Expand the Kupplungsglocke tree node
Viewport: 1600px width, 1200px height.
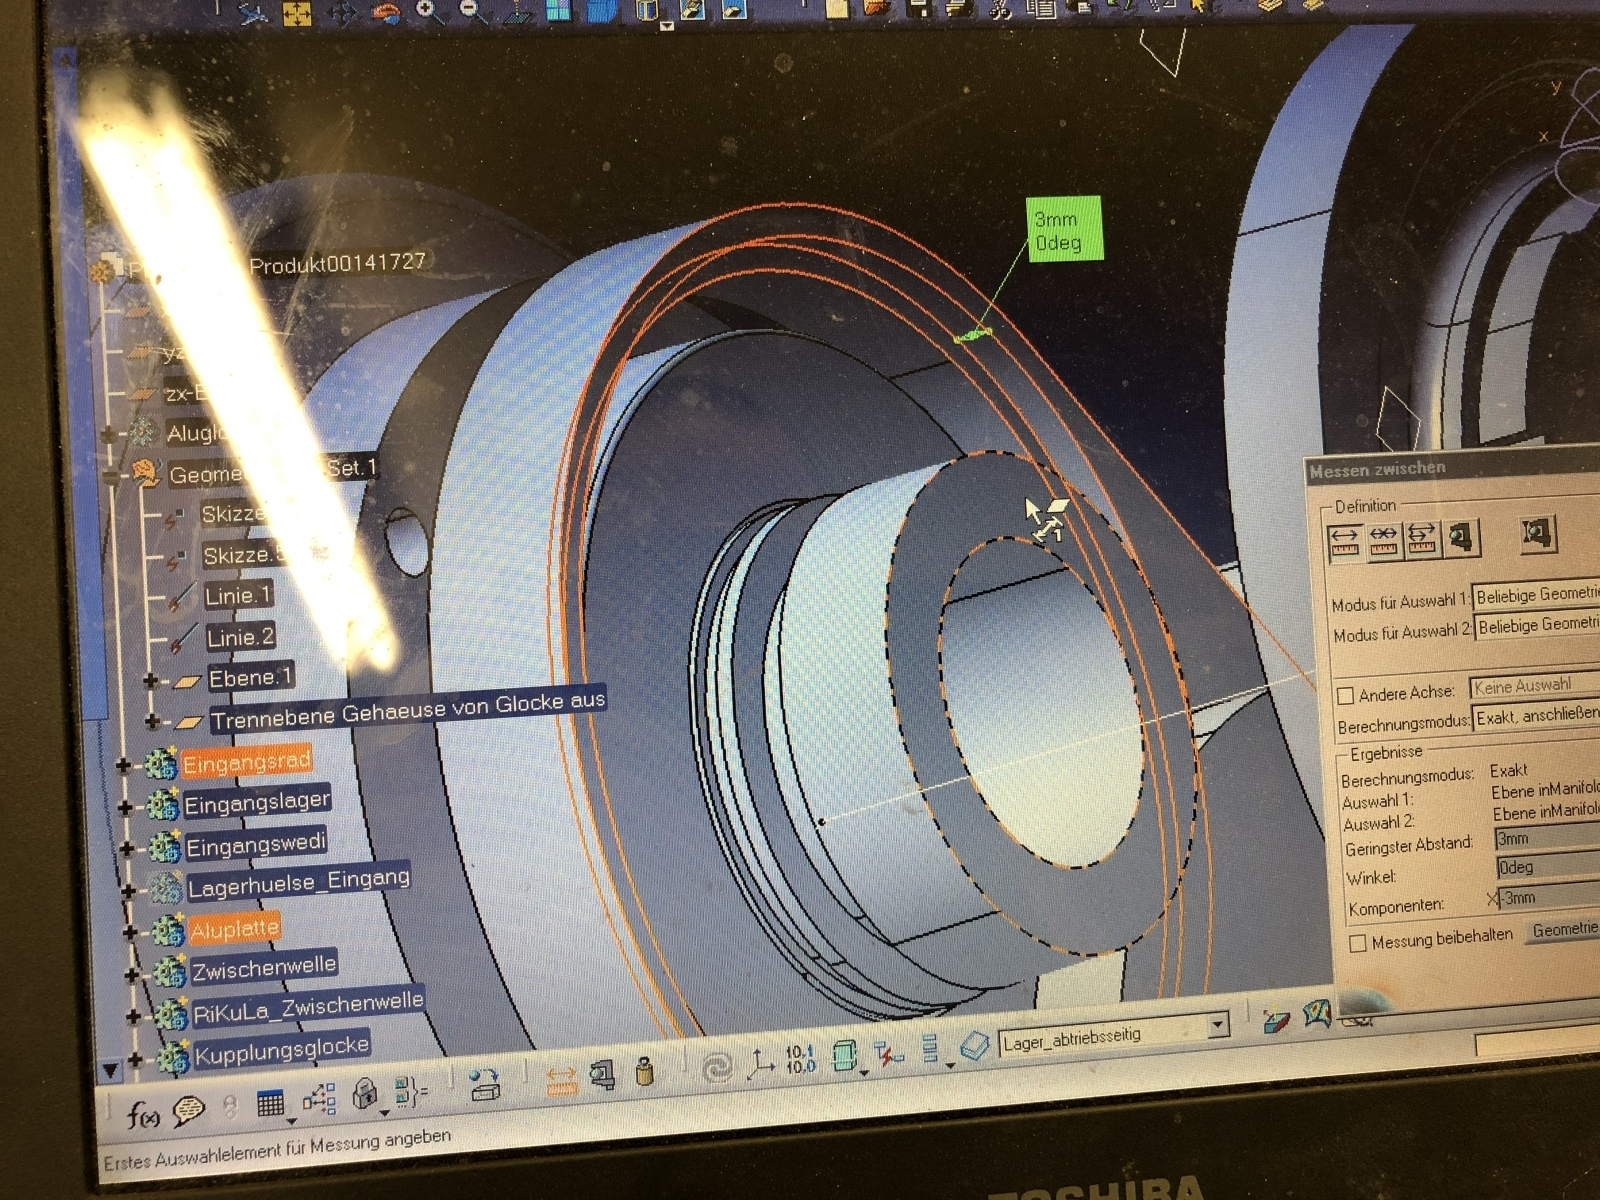(x=135, y=1059)
